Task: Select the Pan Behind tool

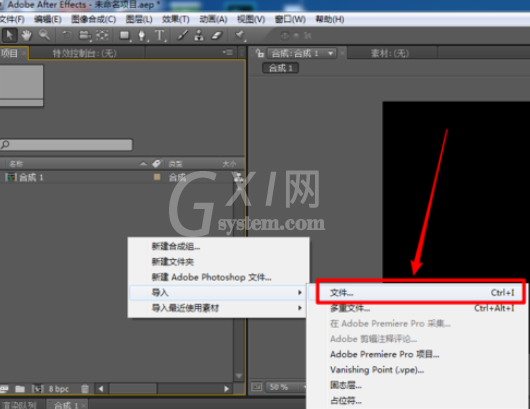Action: point(102,35)
